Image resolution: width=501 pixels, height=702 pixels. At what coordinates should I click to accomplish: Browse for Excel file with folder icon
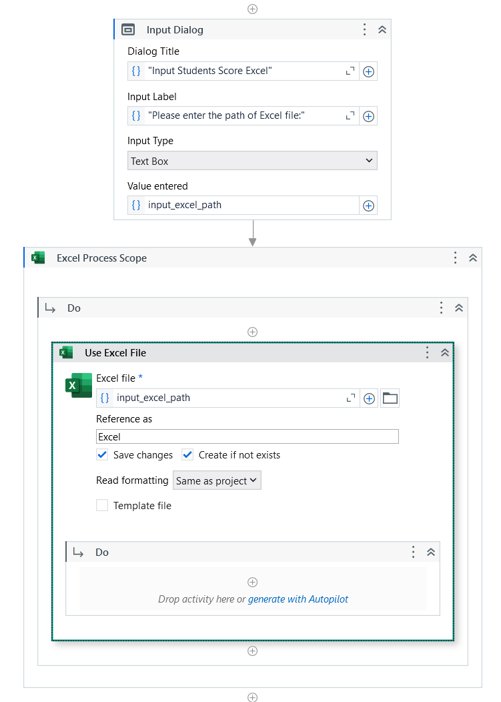390,398
